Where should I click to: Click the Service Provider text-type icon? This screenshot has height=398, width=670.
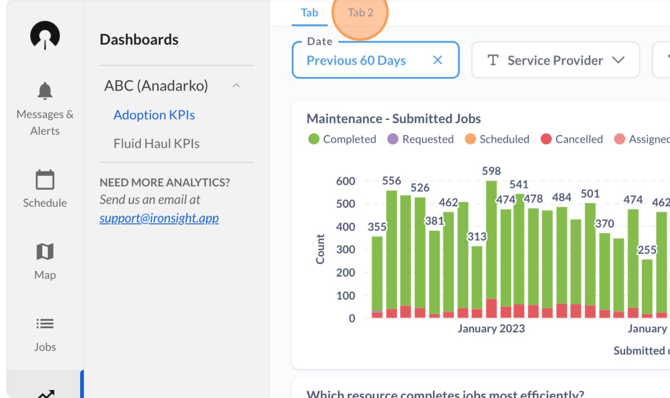click(x=493, y=60)
